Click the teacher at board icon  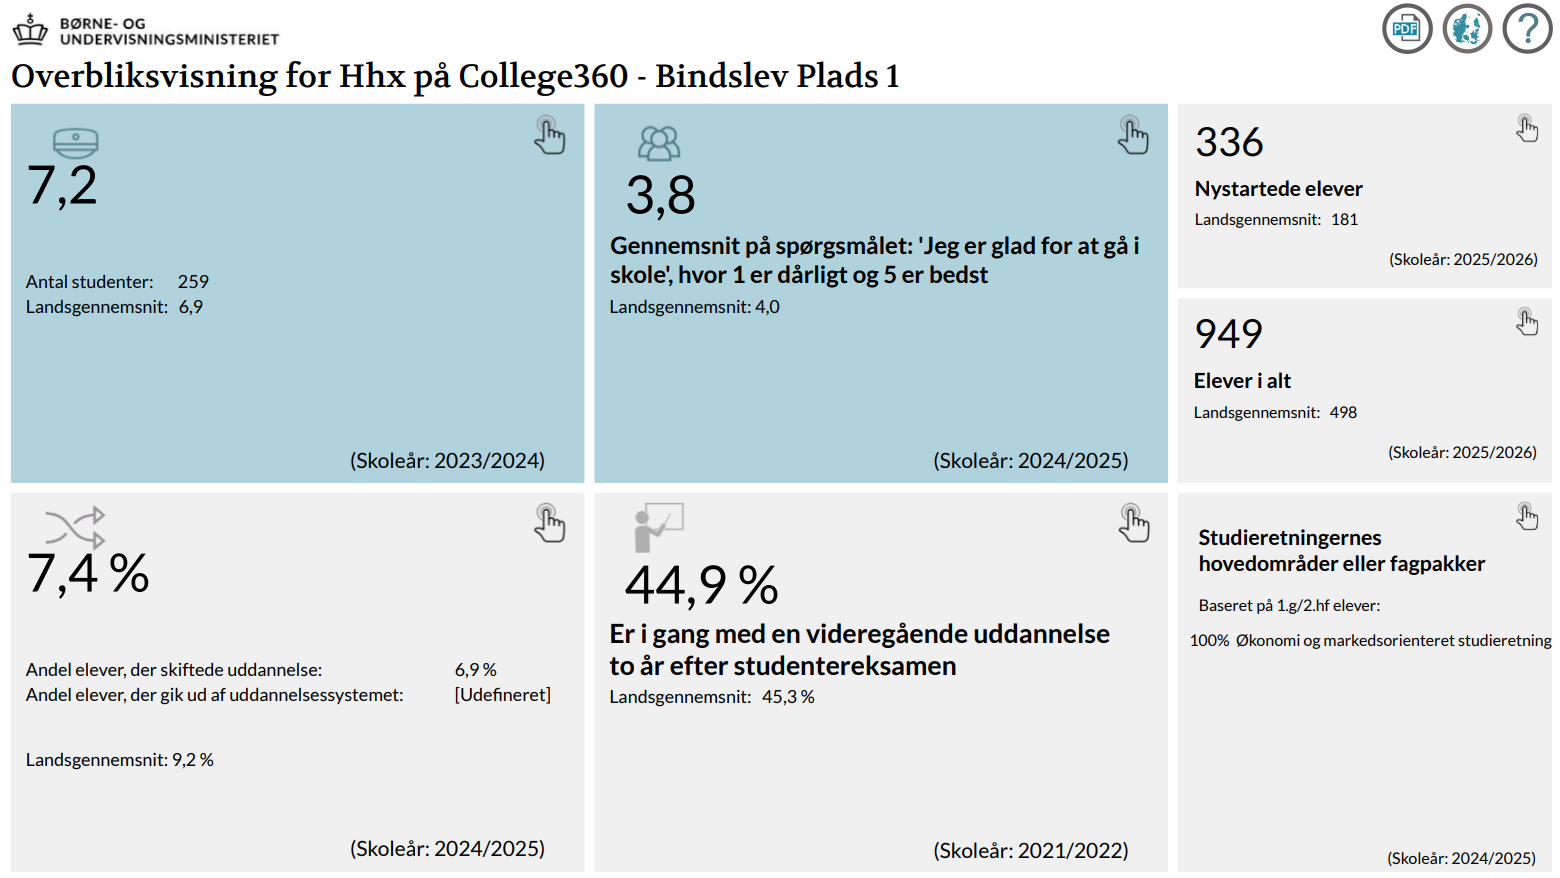tap(658, 527)
